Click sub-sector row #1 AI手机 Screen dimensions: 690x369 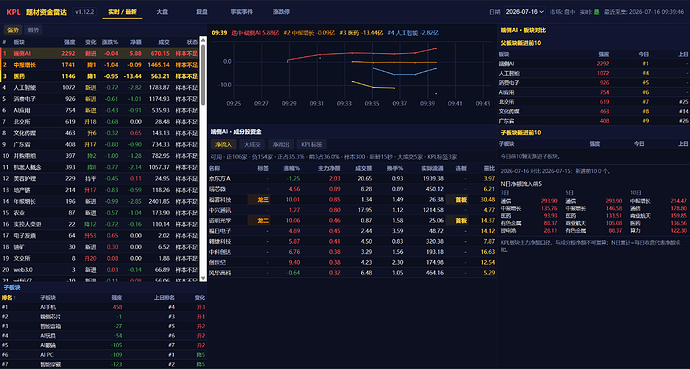(x=104, y=307)
